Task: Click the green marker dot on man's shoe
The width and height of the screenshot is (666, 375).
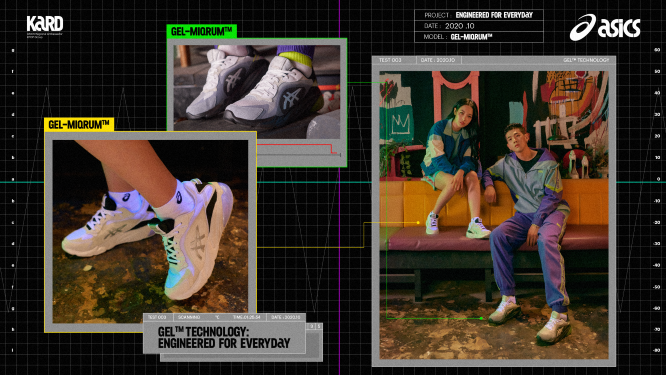Action: [481, 318]
